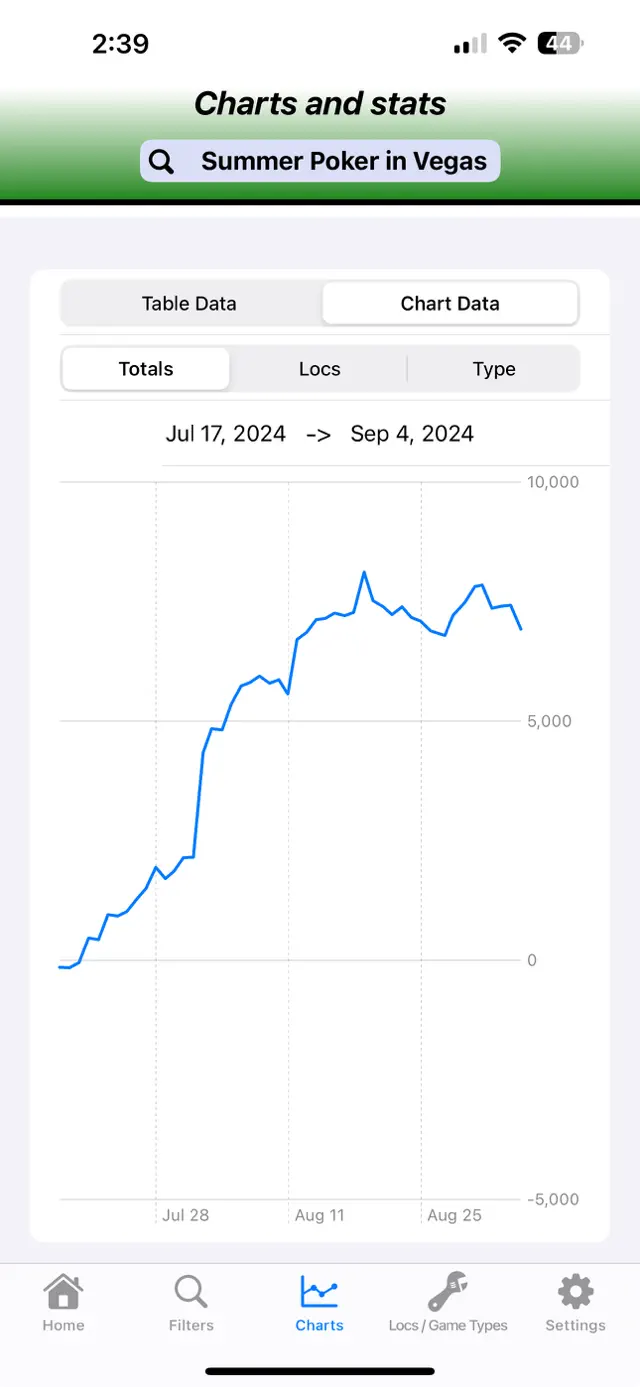Tap the Settings label in bottom navigation
Image resolution: width=640 pixels, height=1387 pixels.
pos(575,1325)
